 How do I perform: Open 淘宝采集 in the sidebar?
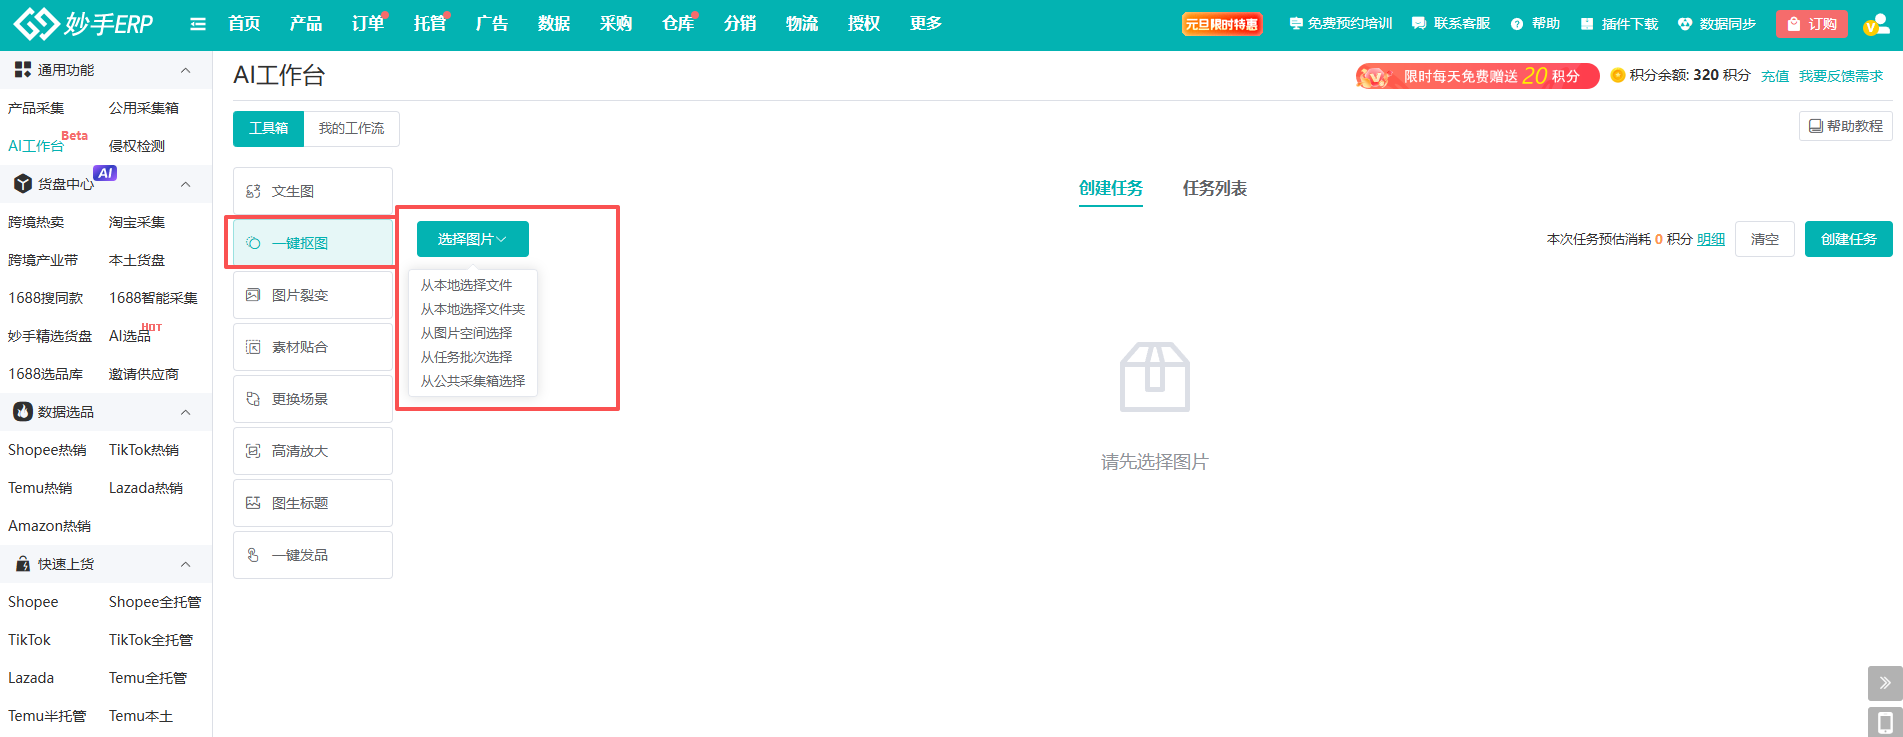click(137, 222)
